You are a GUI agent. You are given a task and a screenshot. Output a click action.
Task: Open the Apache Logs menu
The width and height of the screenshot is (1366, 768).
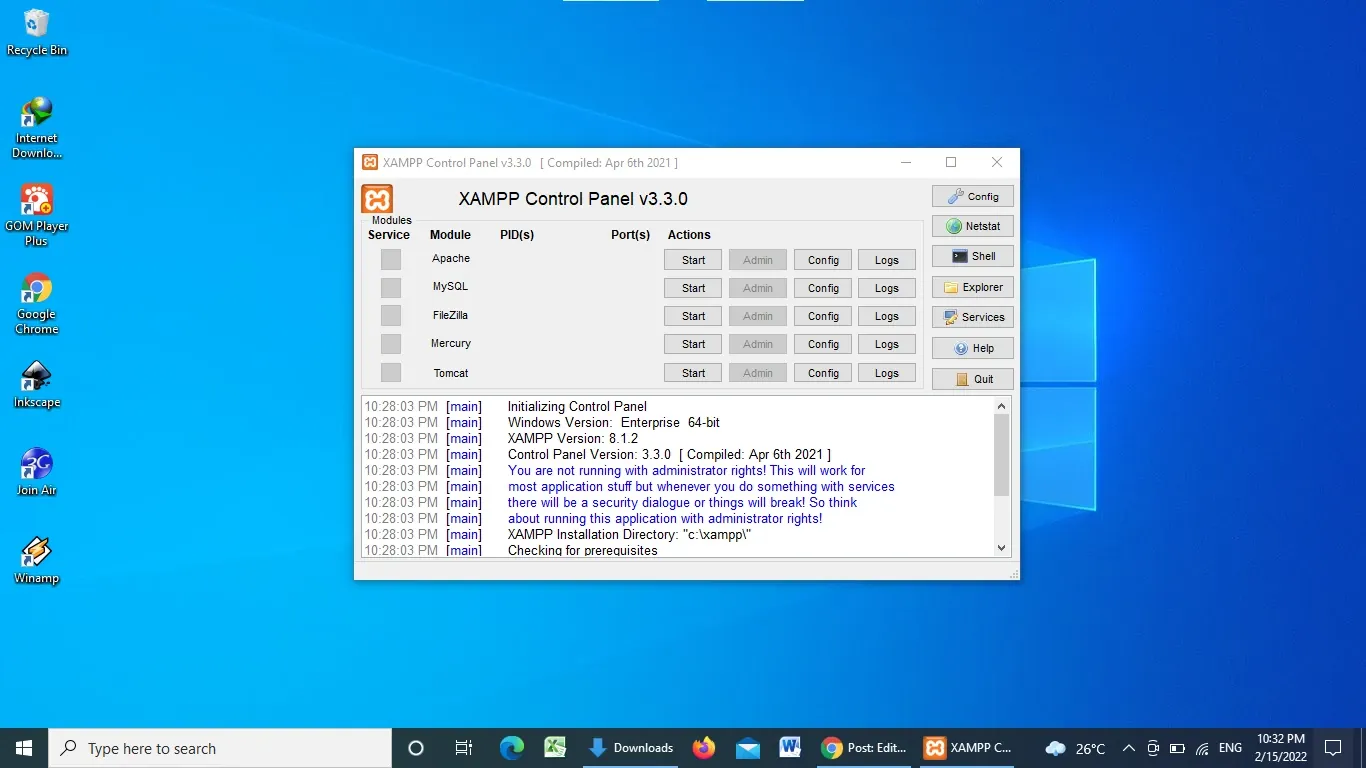pyautogui.click(x=887, y=260)
